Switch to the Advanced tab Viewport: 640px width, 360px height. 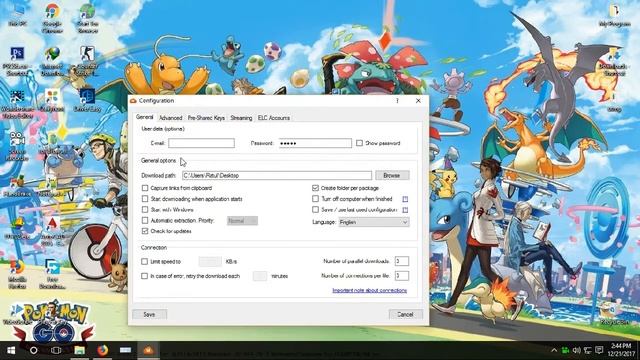pos(171,118)
